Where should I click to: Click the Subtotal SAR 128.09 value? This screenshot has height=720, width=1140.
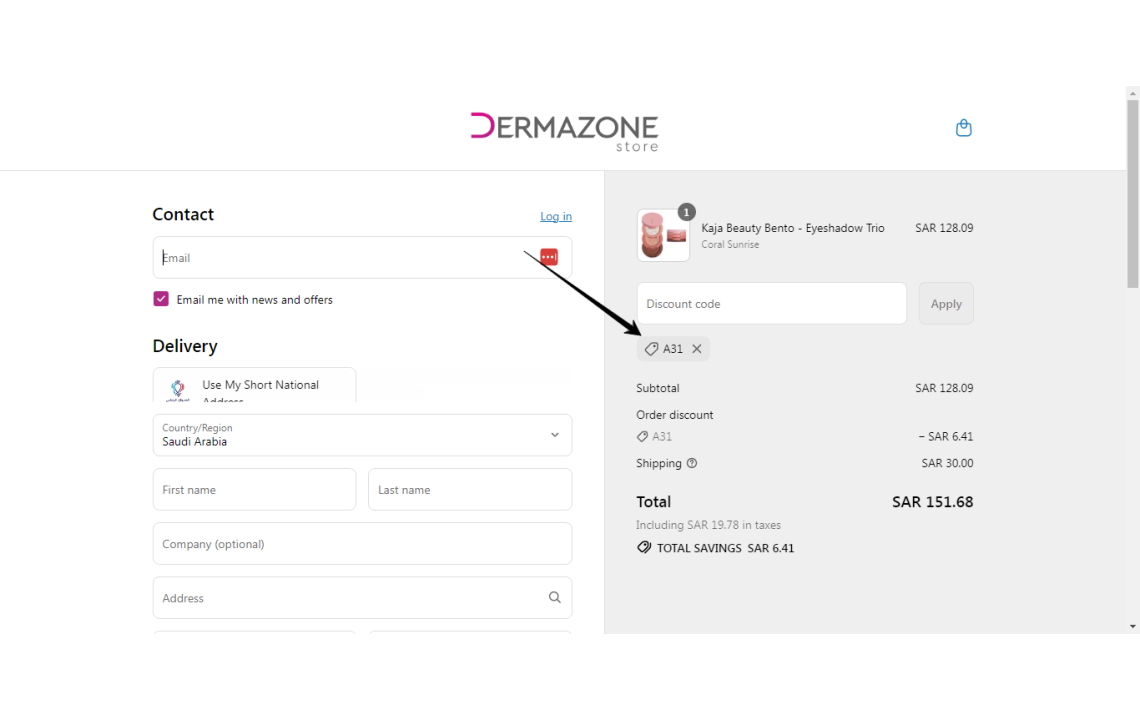[x=944, y=388]
